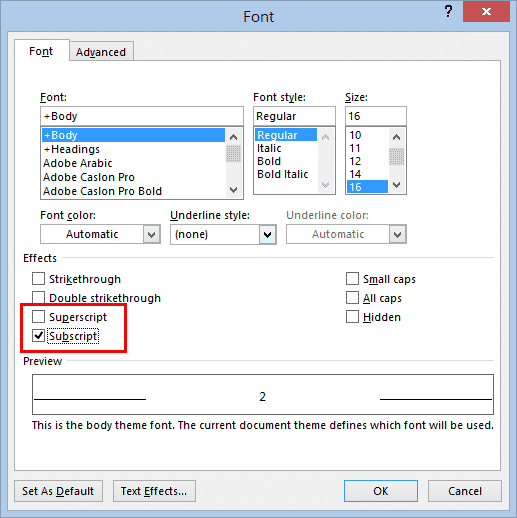This screenshot has width=517, height=518.
Task: Toggle the Superscript checkbox
Action: click(x=38, y=316)
